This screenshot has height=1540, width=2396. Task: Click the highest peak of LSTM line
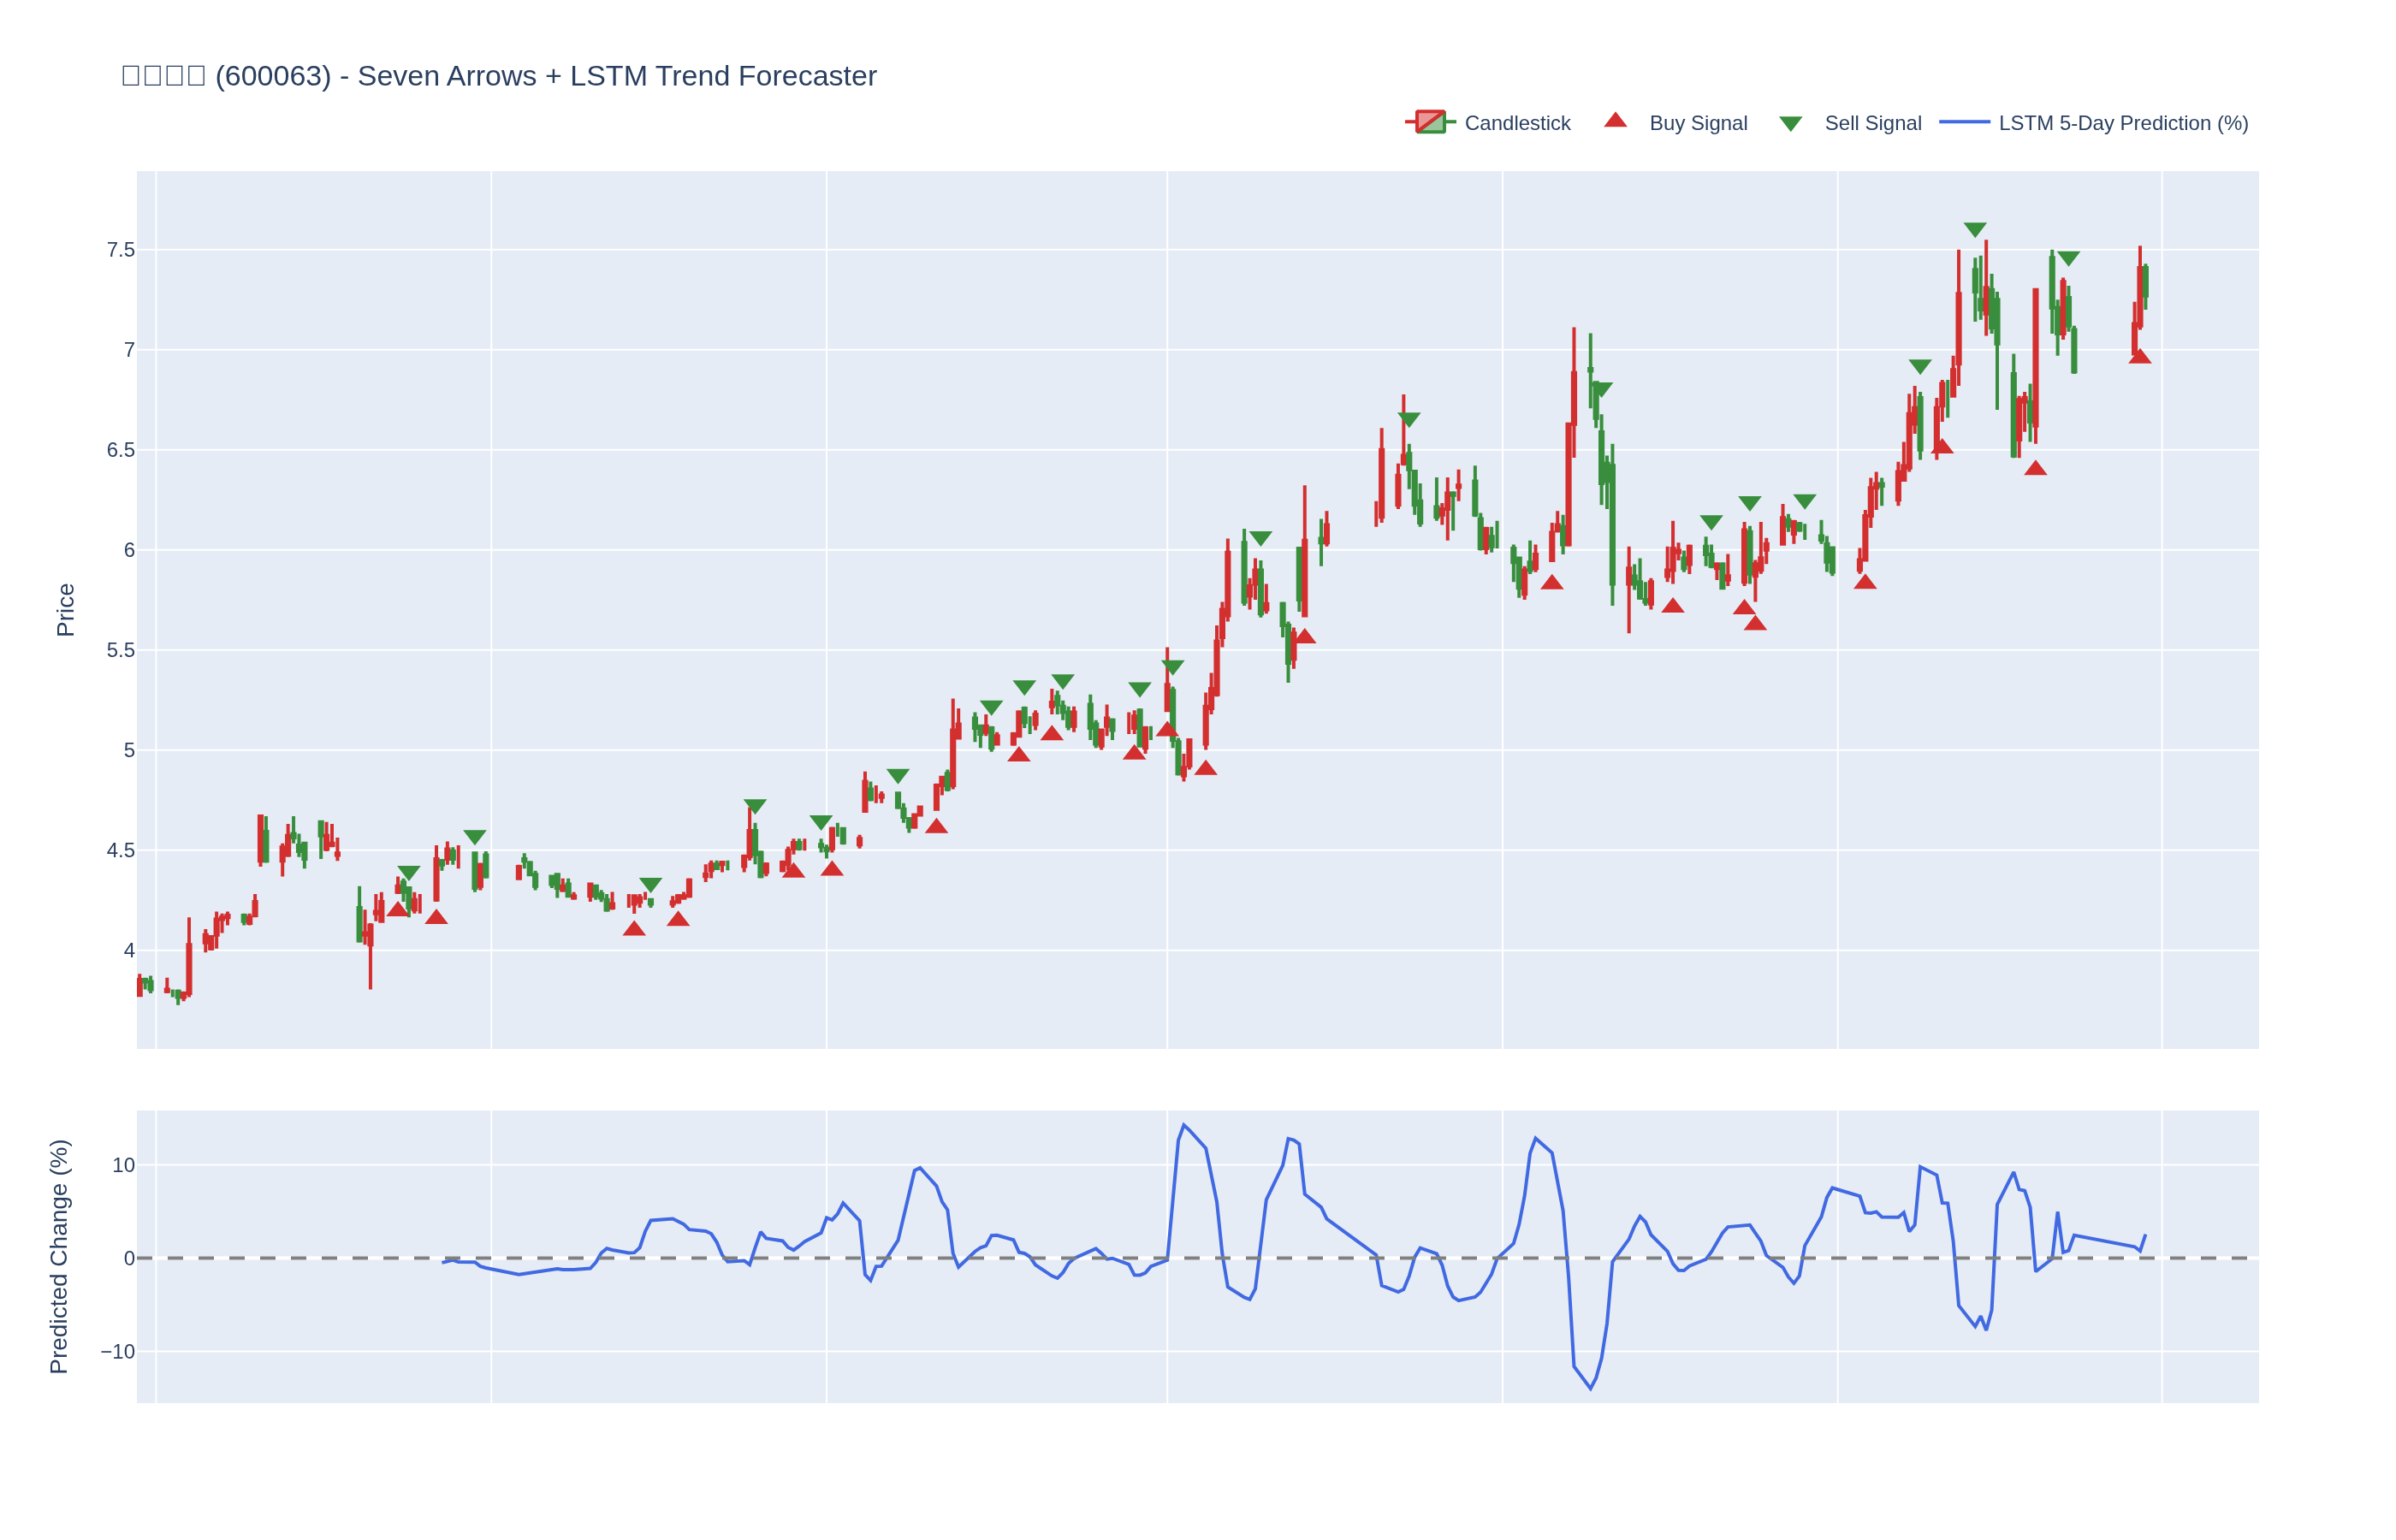pyautogui.click(x=1183, y=1125)
